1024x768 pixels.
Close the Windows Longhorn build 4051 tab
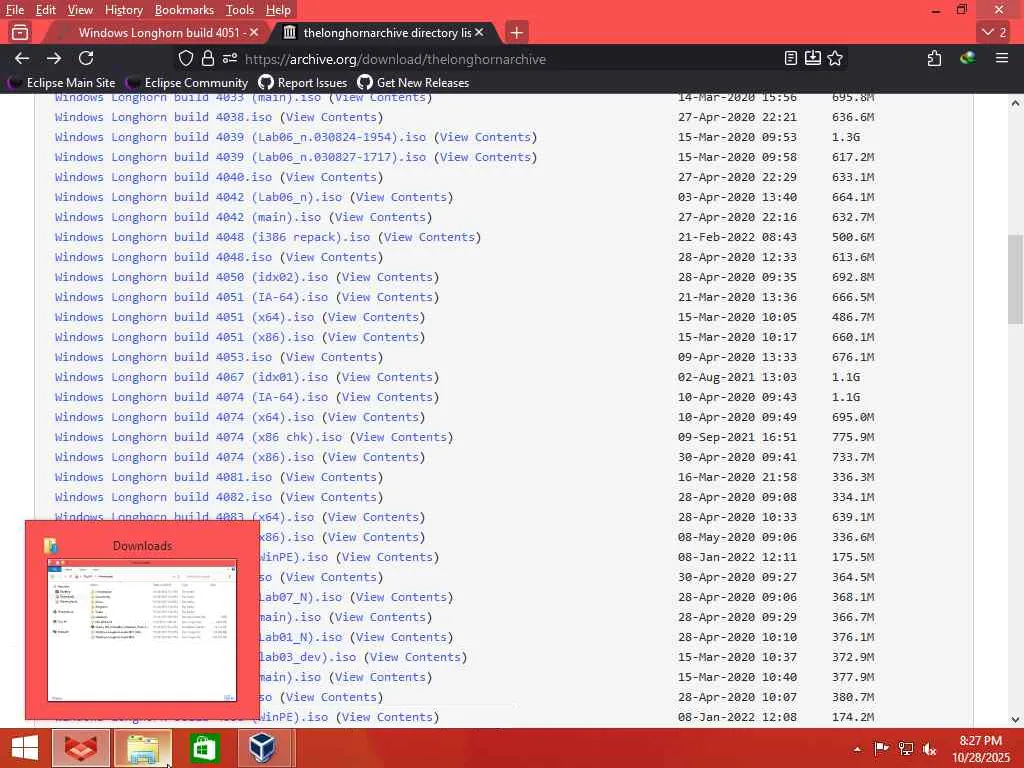point(254,32)
